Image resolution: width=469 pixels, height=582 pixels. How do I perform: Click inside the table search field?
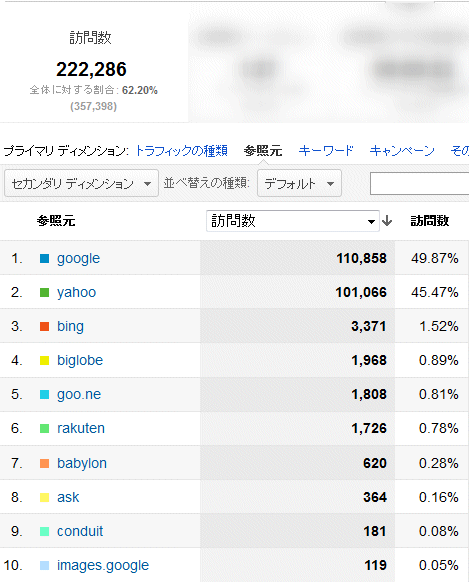pyautogui.click(x=420, y=183)
